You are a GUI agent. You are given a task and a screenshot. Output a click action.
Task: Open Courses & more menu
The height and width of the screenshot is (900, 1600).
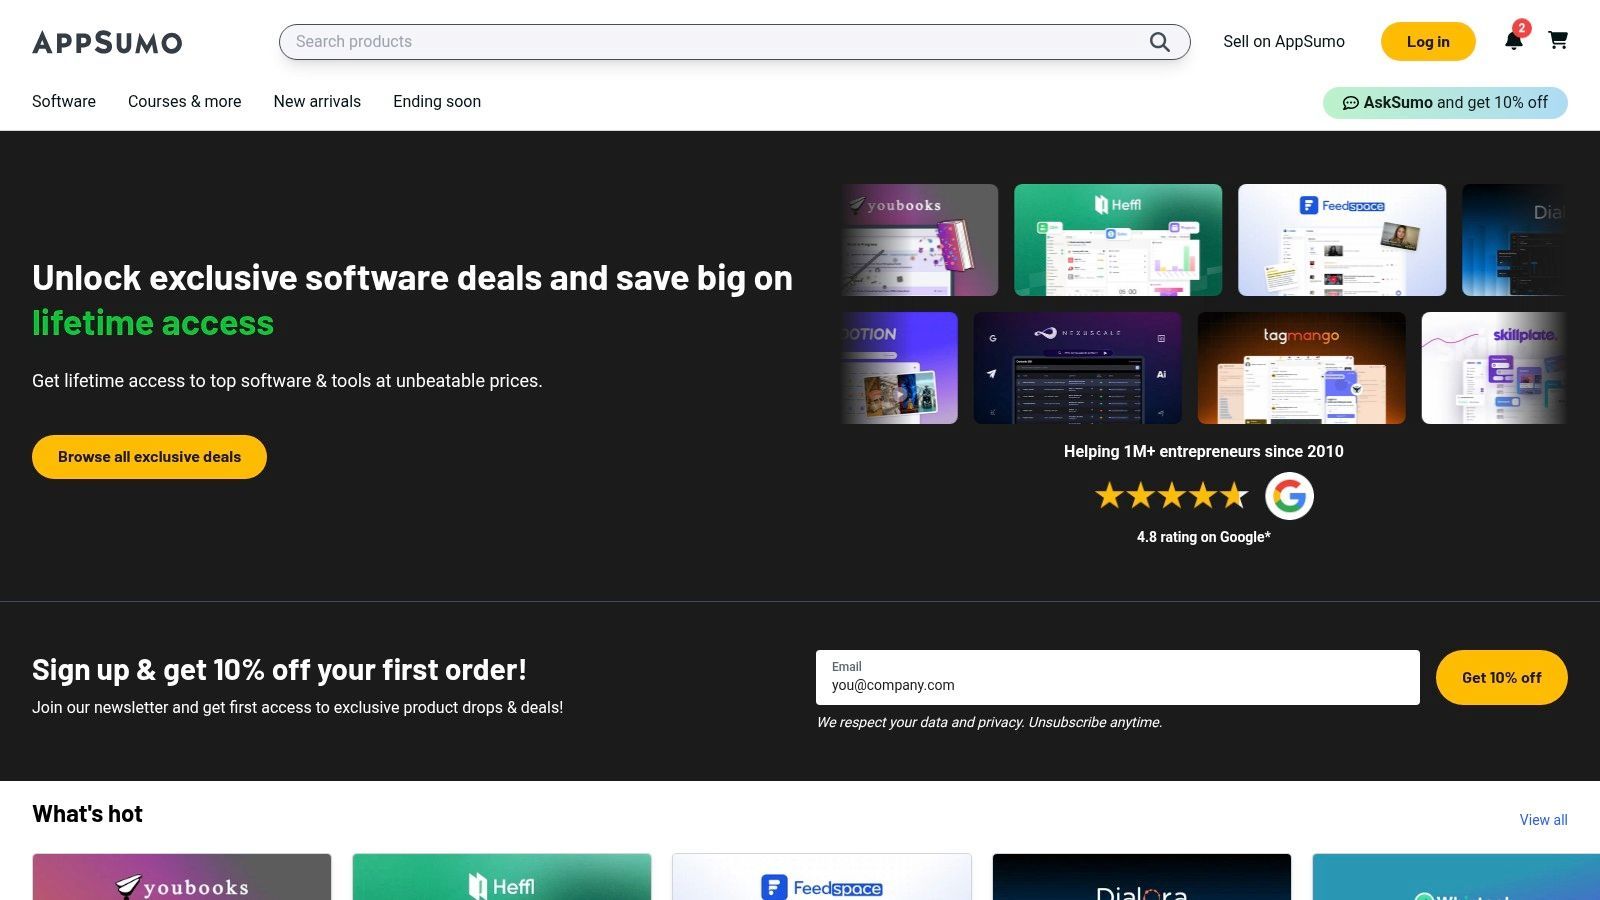pos(184,102)
